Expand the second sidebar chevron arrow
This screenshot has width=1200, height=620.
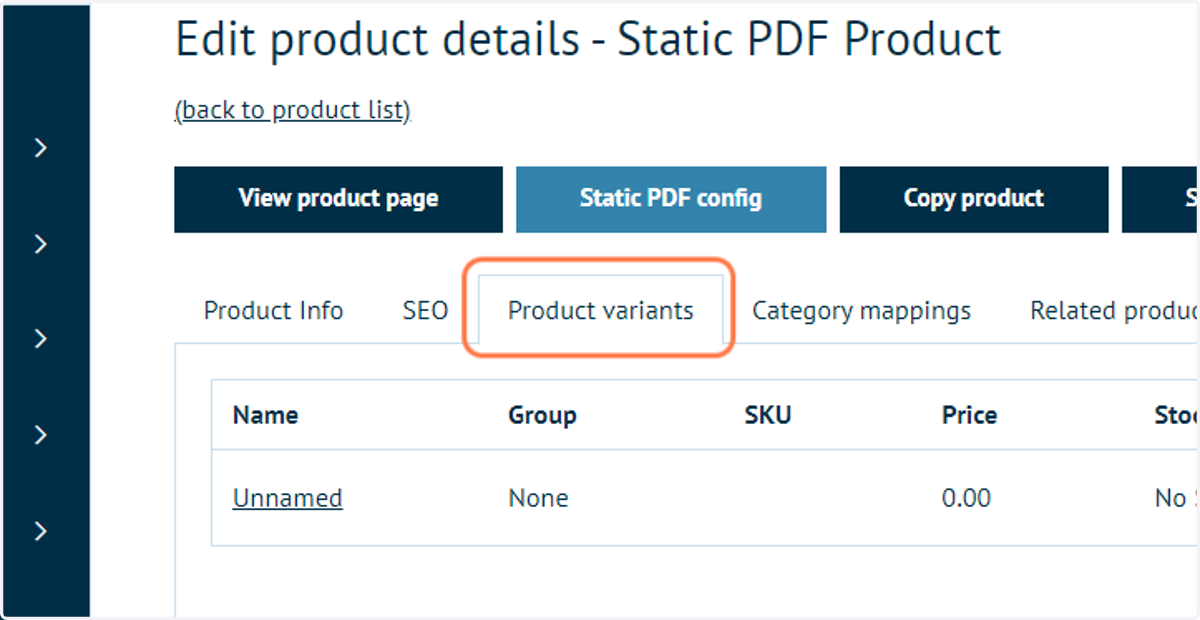click(x=41, y=244)
